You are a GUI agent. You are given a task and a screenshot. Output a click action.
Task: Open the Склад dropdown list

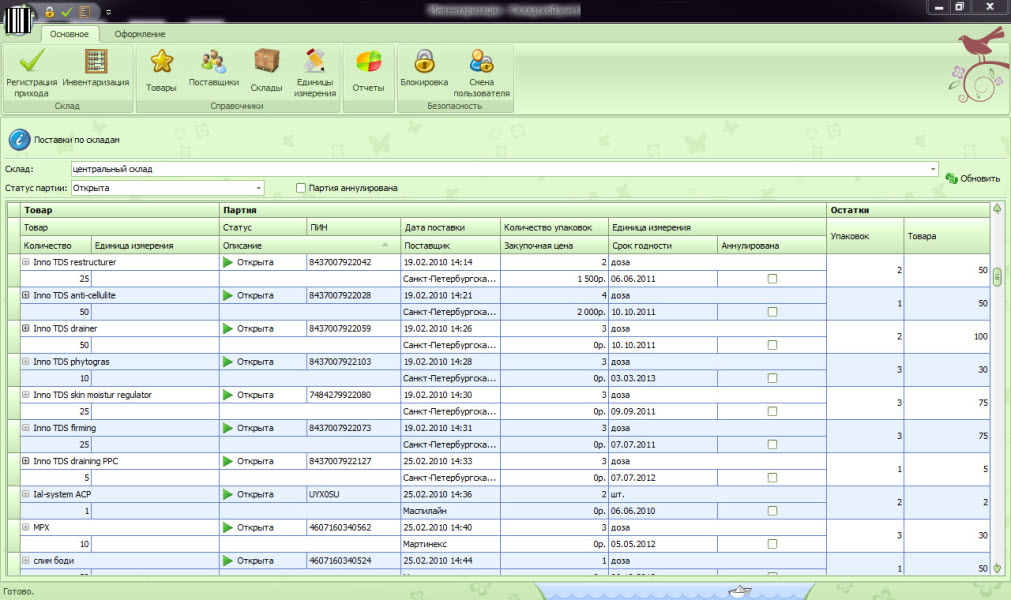point(932,169)
